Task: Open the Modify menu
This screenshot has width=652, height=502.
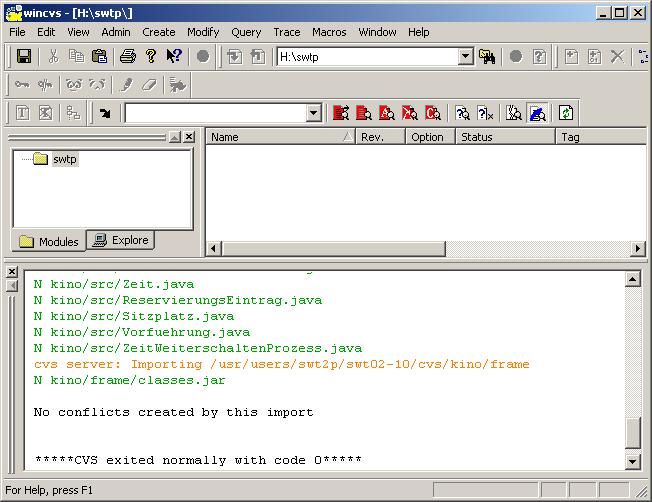Action: click(x=203, y=32)
